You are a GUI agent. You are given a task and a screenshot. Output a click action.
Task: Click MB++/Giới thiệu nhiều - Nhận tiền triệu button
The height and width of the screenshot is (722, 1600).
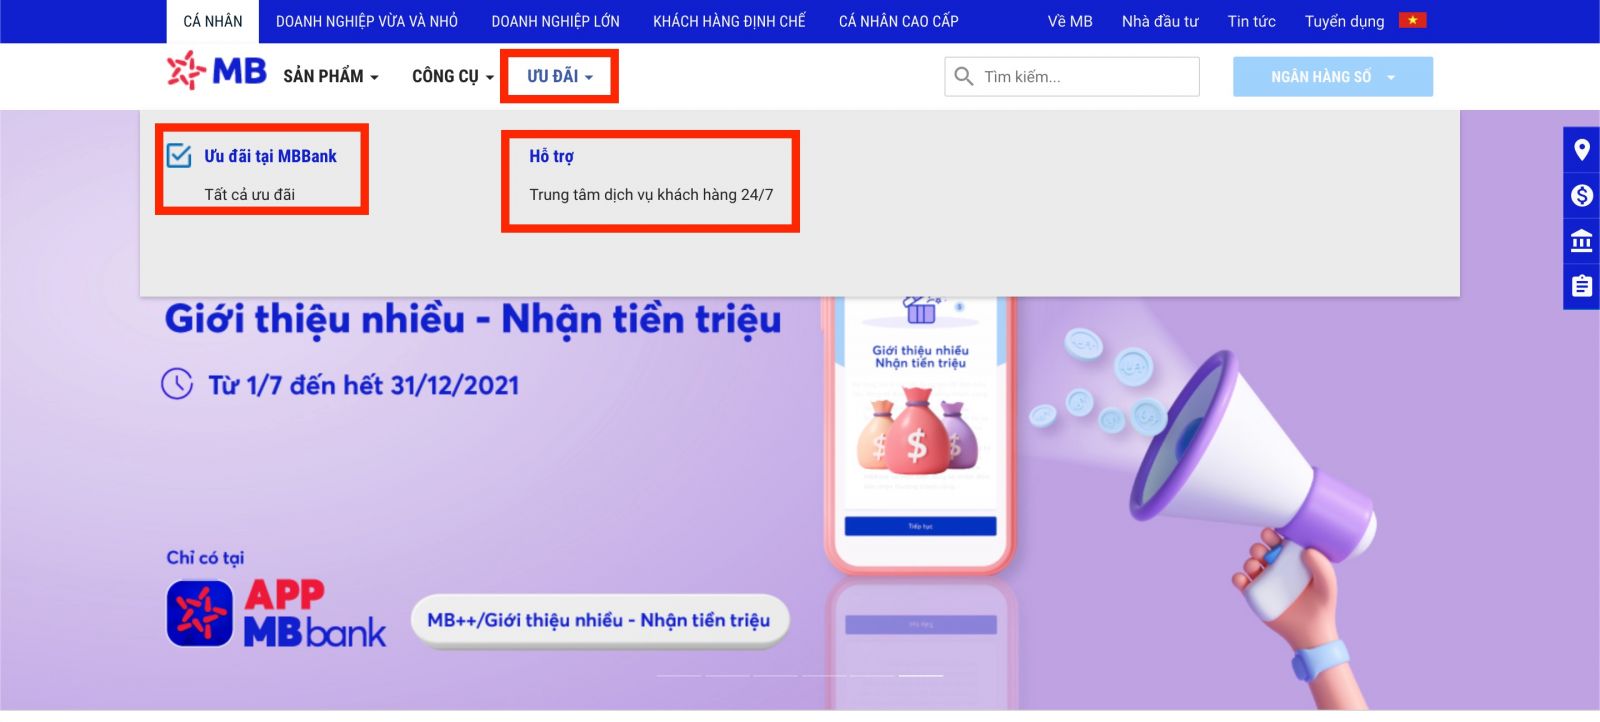[x=599, y=621]
